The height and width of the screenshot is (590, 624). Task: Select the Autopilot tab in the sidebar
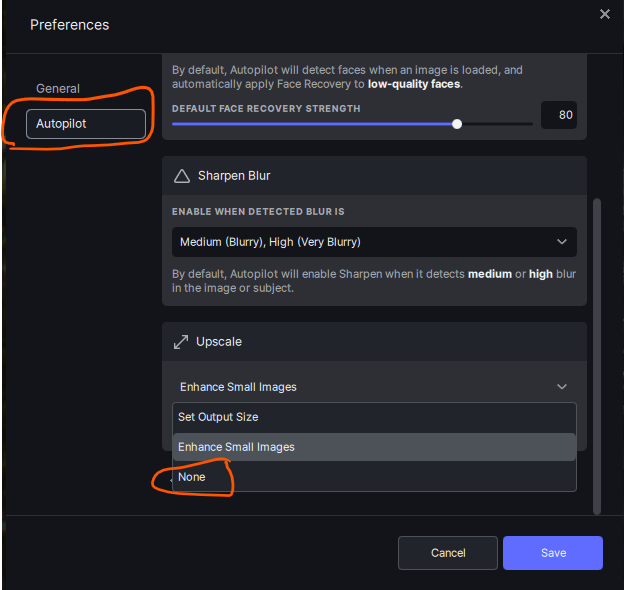86,124
